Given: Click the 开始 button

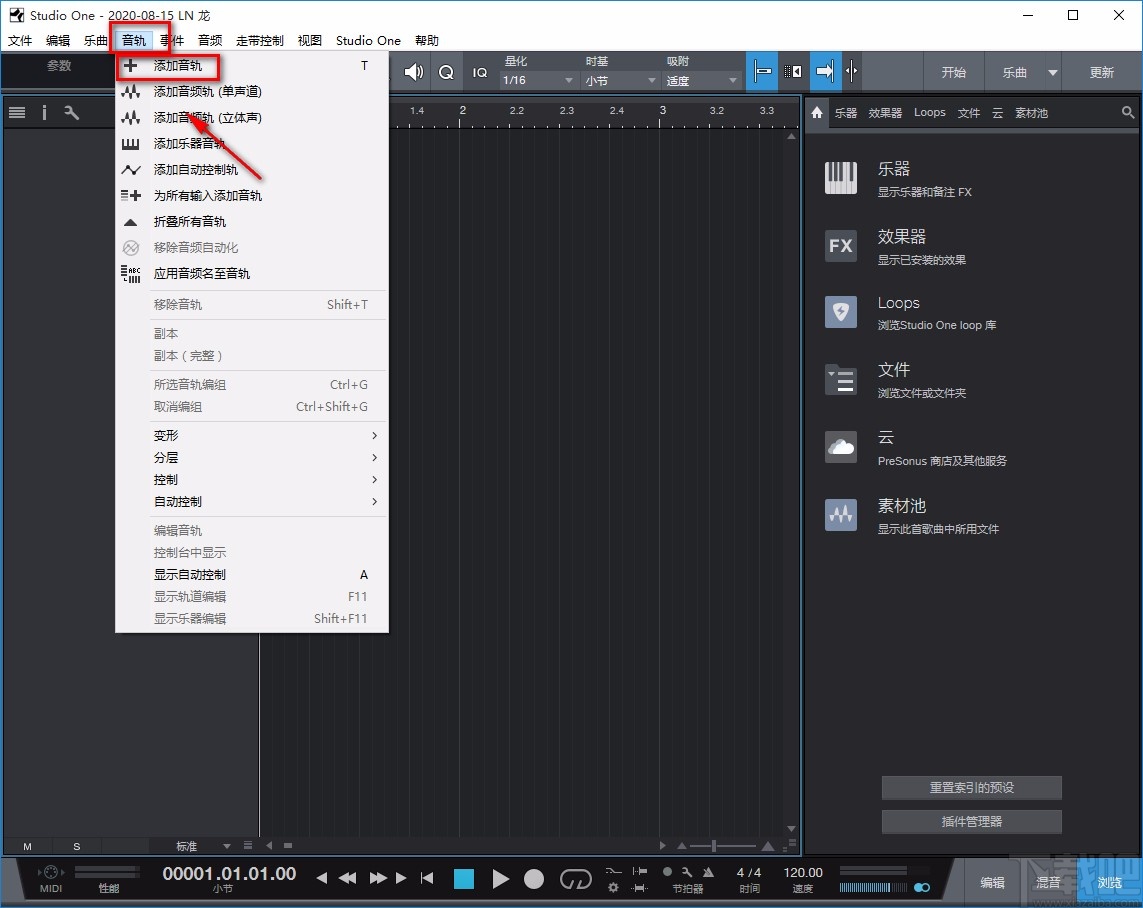Looking at the screenshot, I should (x=953, y=72).
